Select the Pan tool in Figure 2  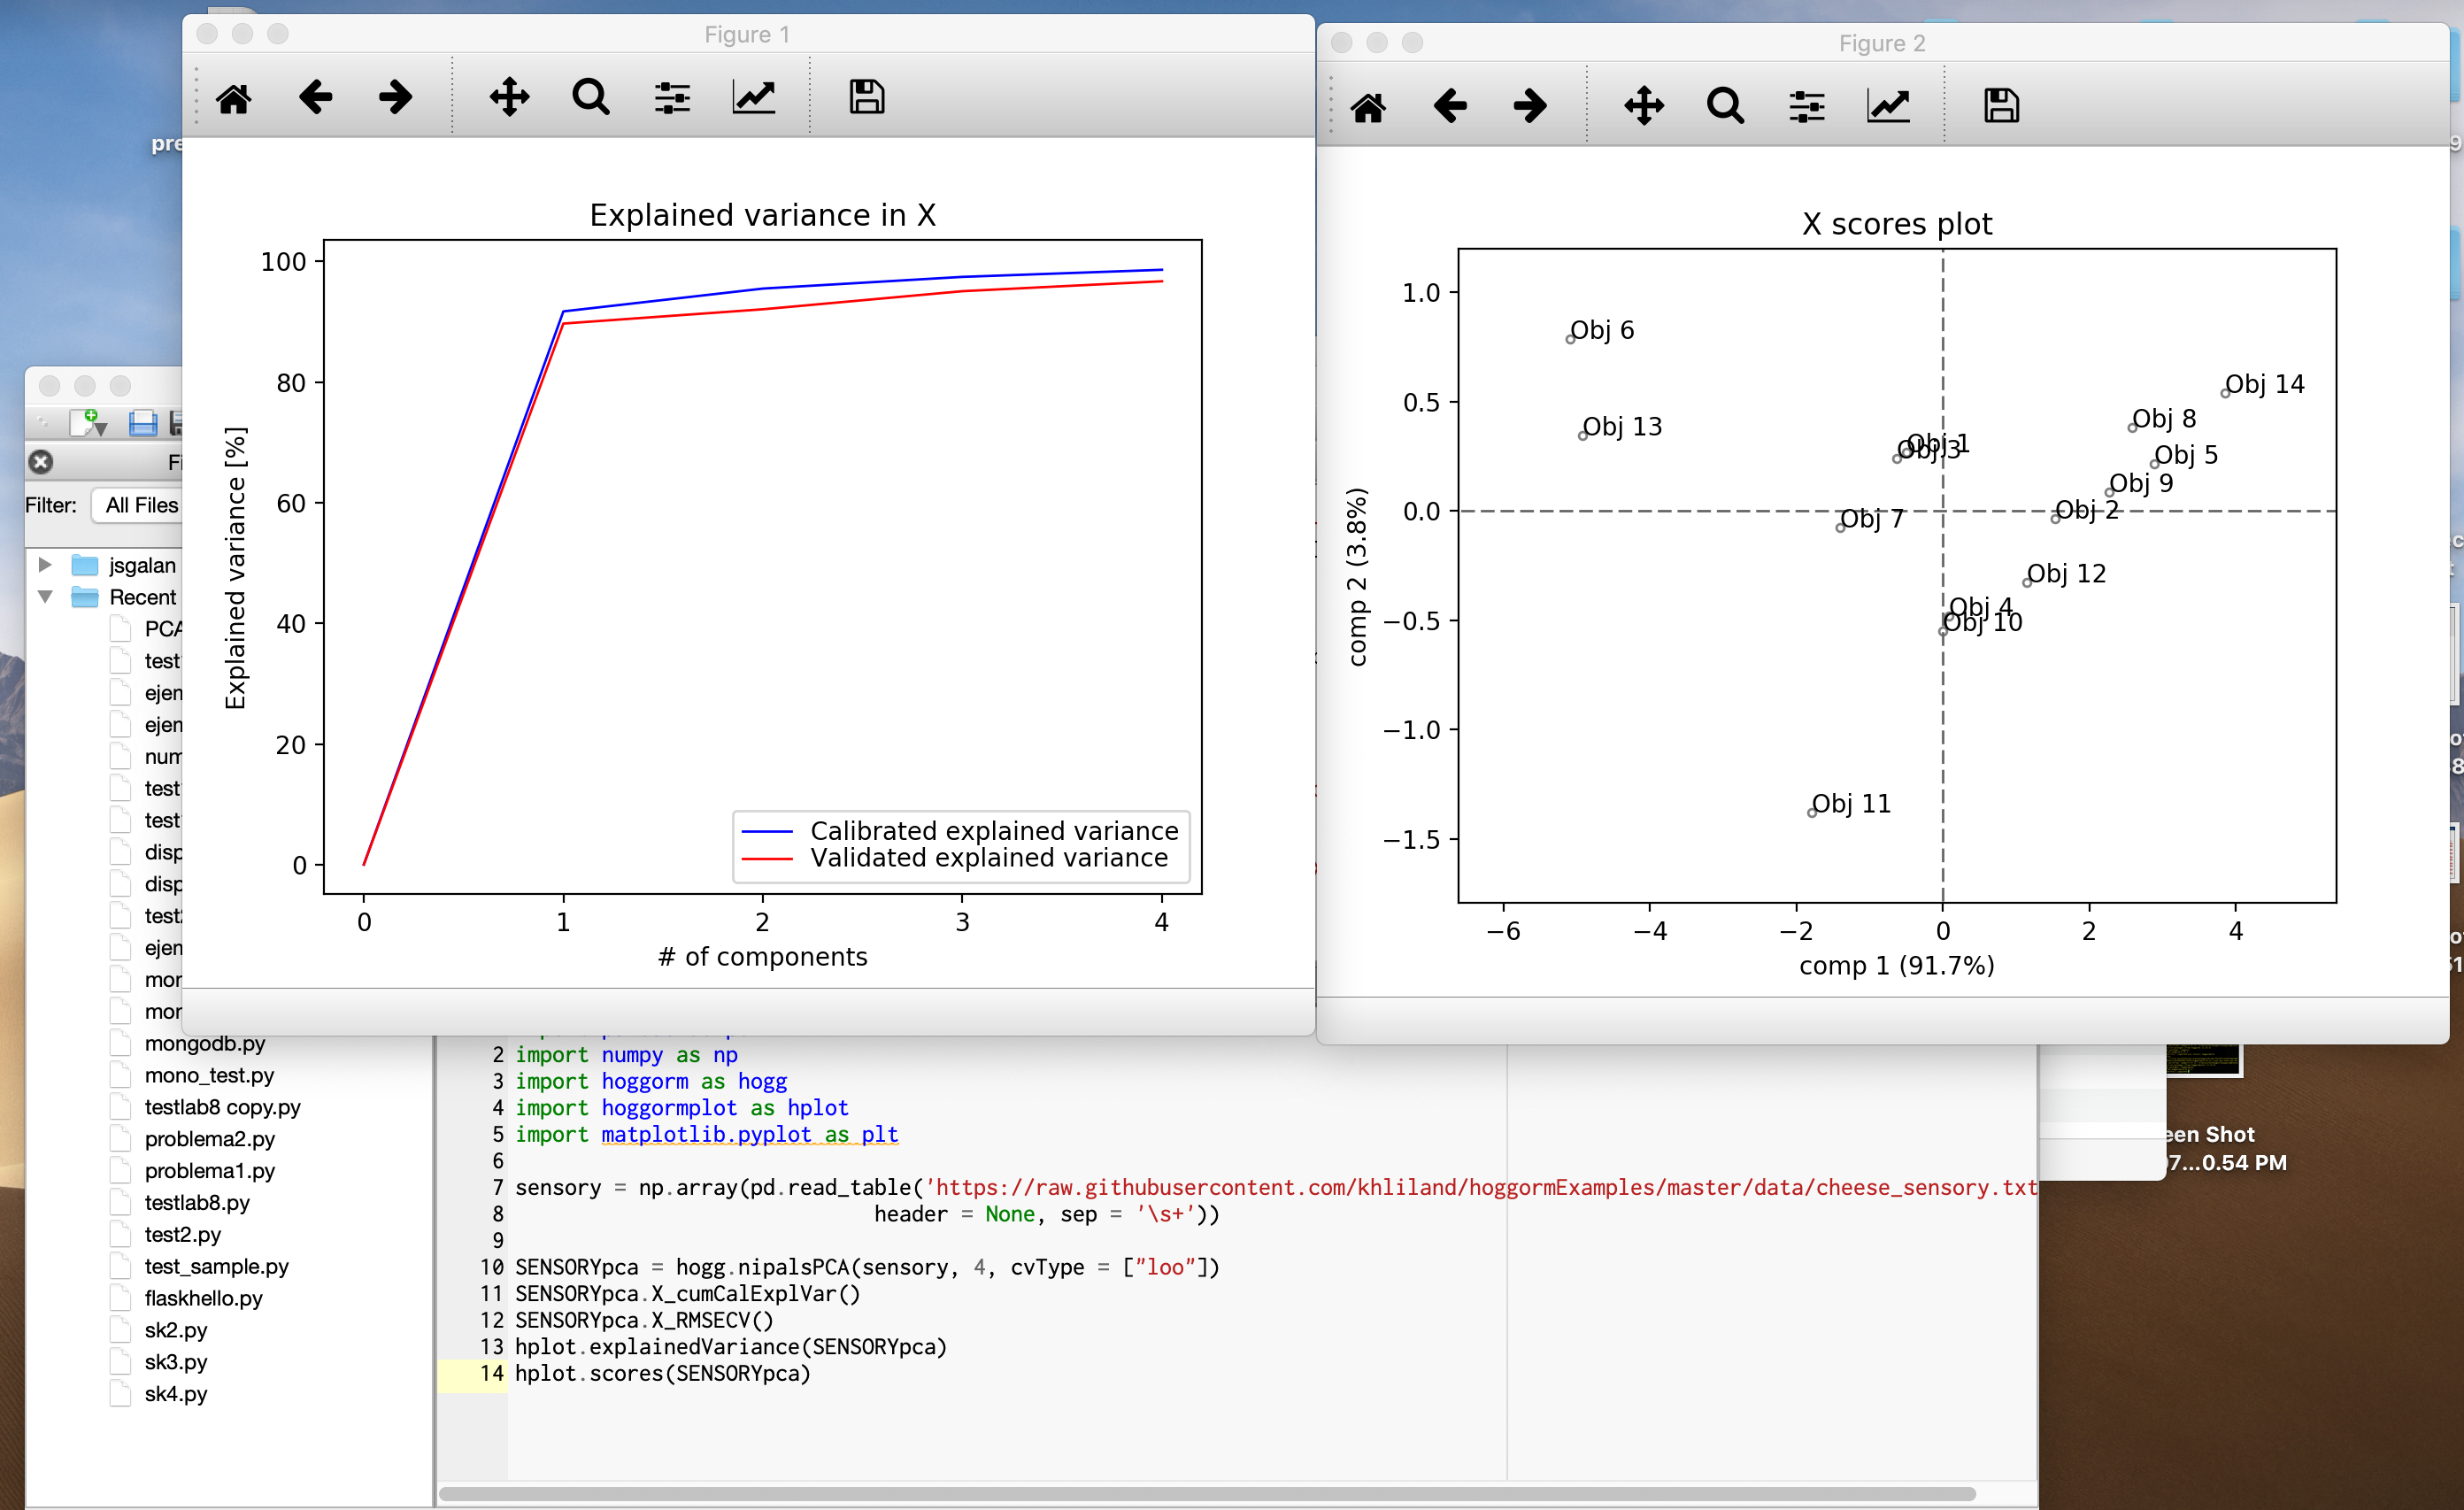pos(1644,106)
